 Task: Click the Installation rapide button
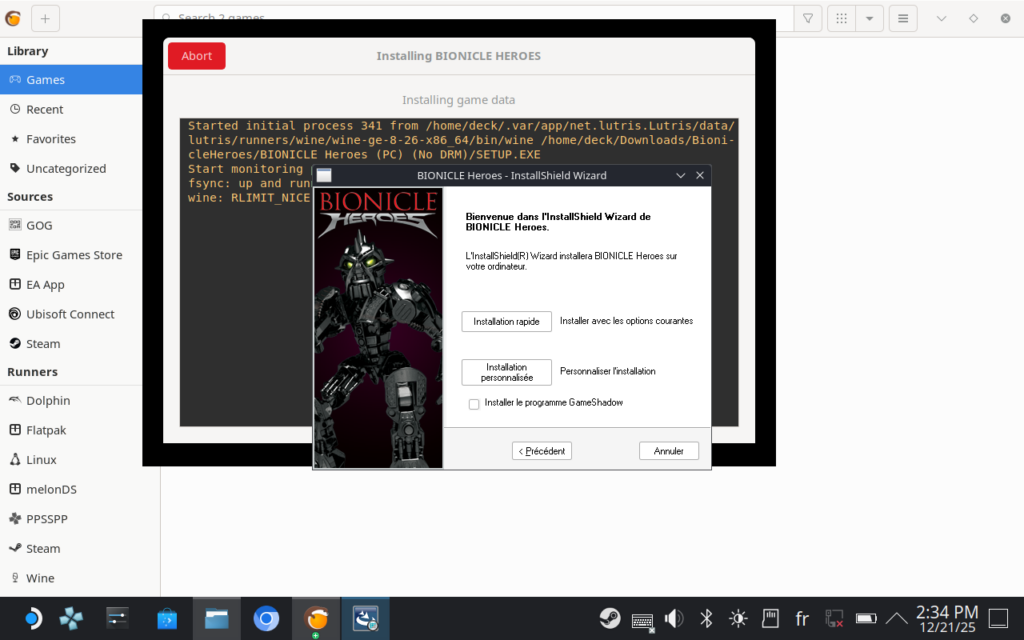pos(506,321)
